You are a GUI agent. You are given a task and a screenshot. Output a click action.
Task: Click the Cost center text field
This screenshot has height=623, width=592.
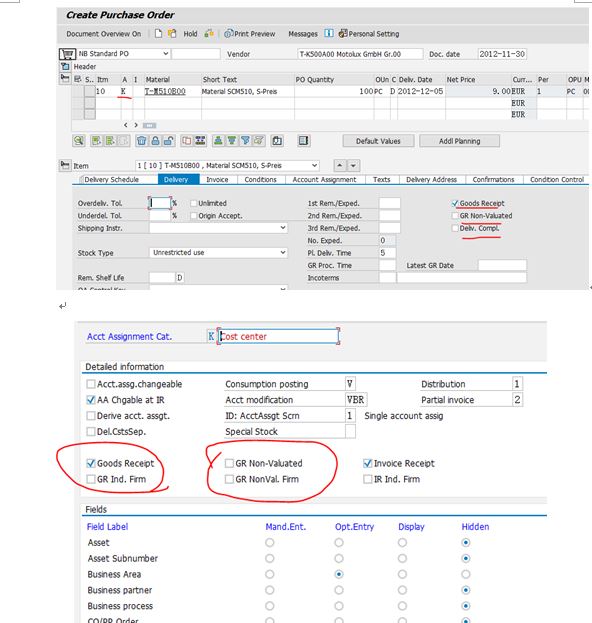279,337
